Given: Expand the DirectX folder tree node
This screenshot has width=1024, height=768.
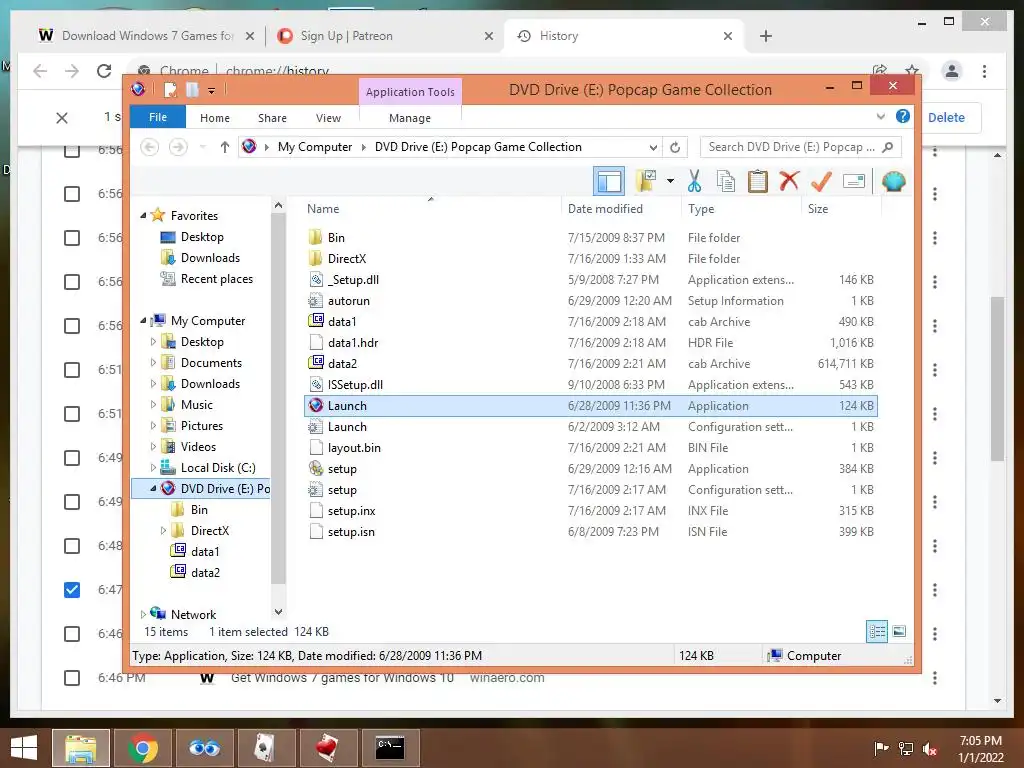Looking at the screenshot, I should click(x=163, y=530).
